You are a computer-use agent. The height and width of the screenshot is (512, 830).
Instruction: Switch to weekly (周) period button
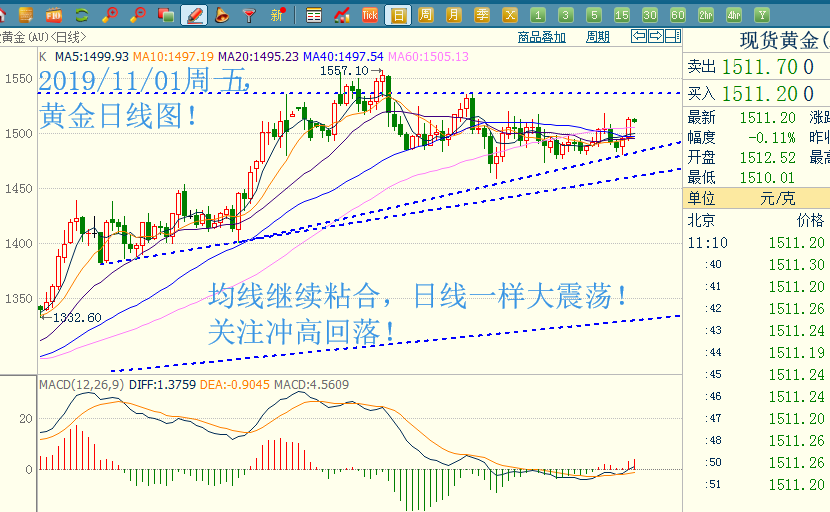point(426,15)
